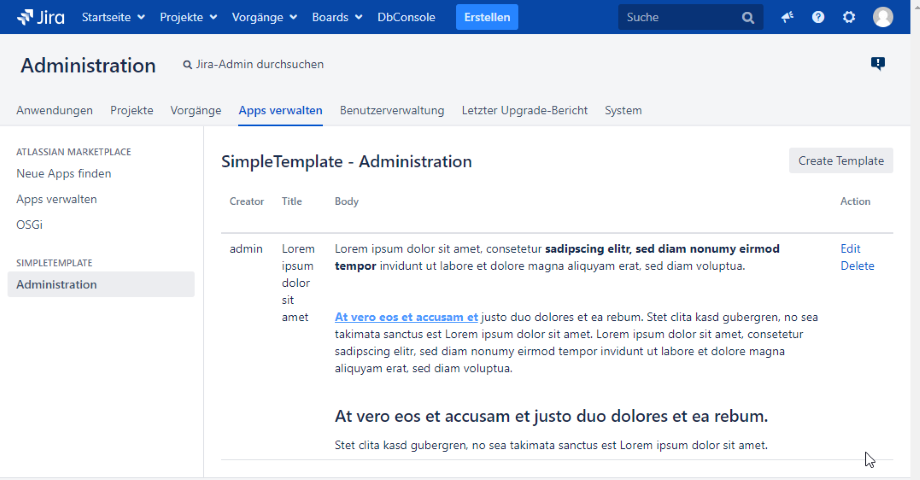This screenshot has width=920, height=480.
Task: Expand the Boards dropdown
Action: point(337,17)
